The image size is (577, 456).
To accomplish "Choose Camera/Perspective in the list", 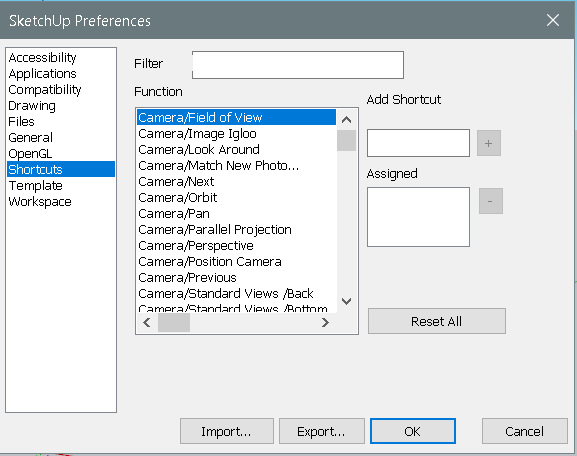I will pyautogui.click(x=236, y=245).
